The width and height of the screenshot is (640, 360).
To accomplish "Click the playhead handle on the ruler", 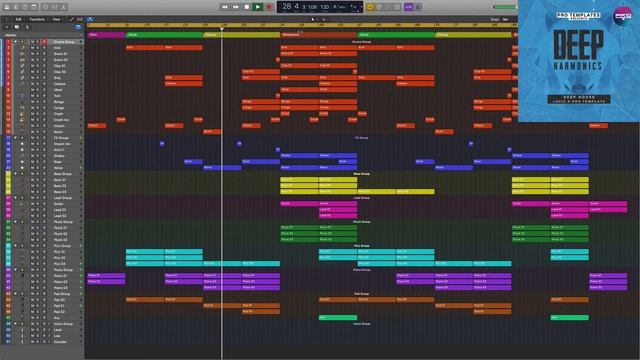I will [222, 29].
